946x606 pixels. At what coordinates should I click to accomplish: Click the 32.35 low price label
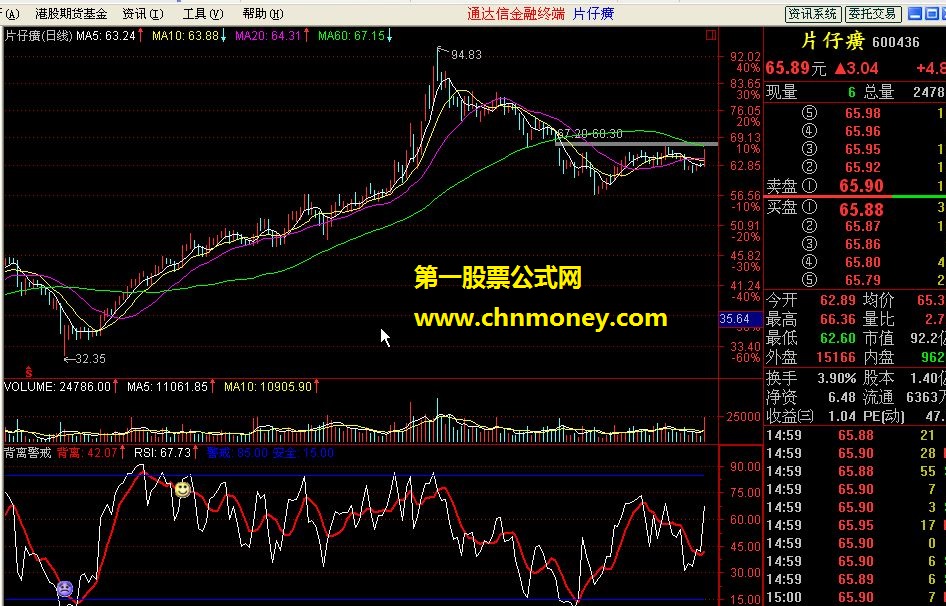[90, 359]
